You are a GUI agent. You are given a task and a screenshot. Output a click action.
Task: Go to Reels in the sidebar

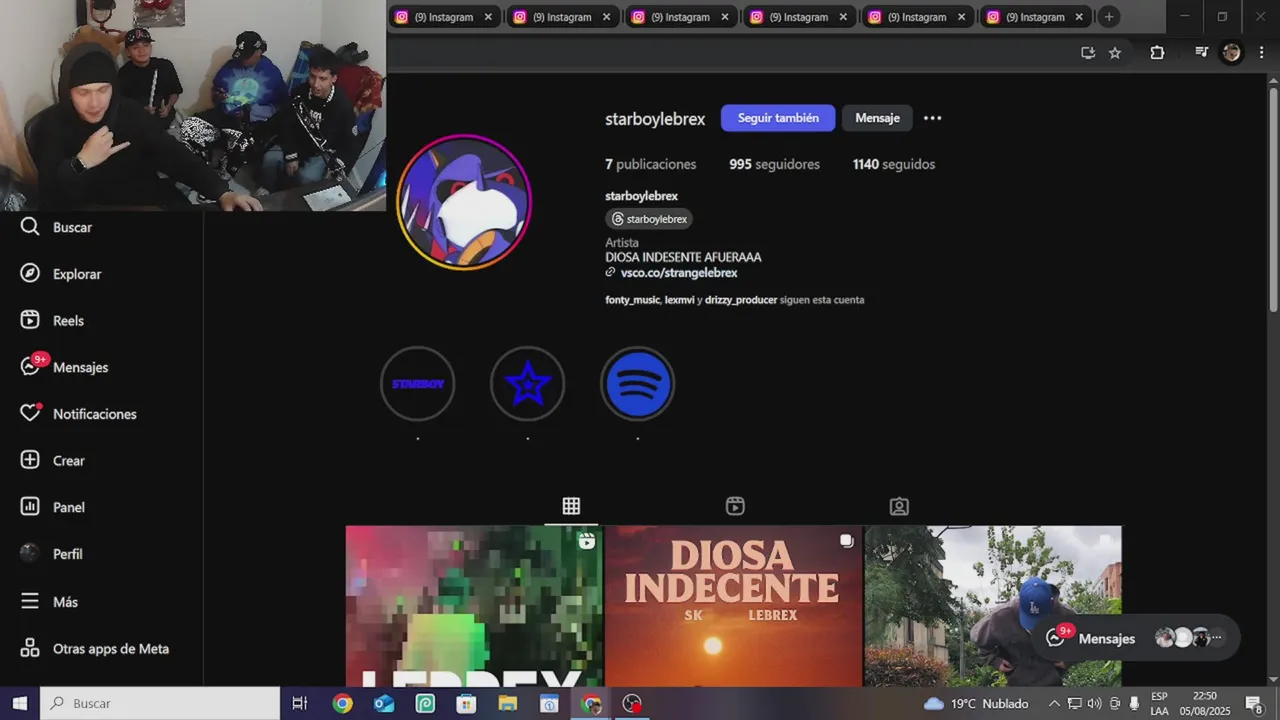[x=53, y=321]
